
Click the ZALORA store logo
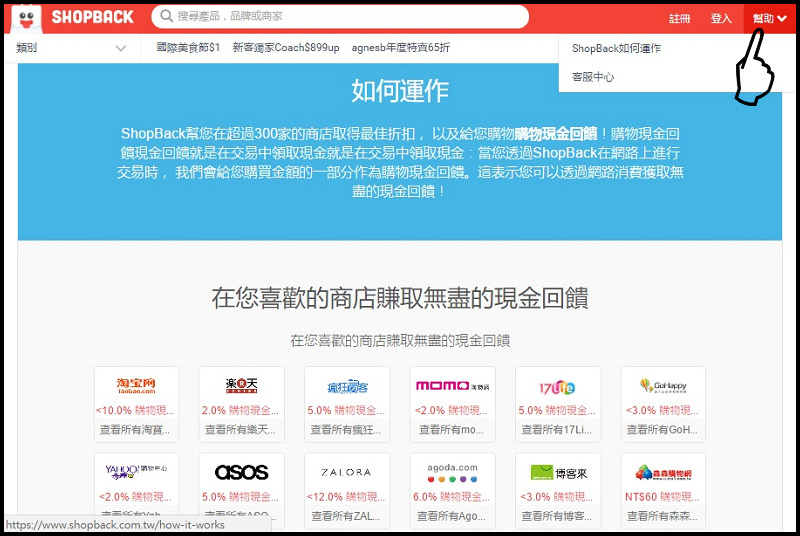346,472
